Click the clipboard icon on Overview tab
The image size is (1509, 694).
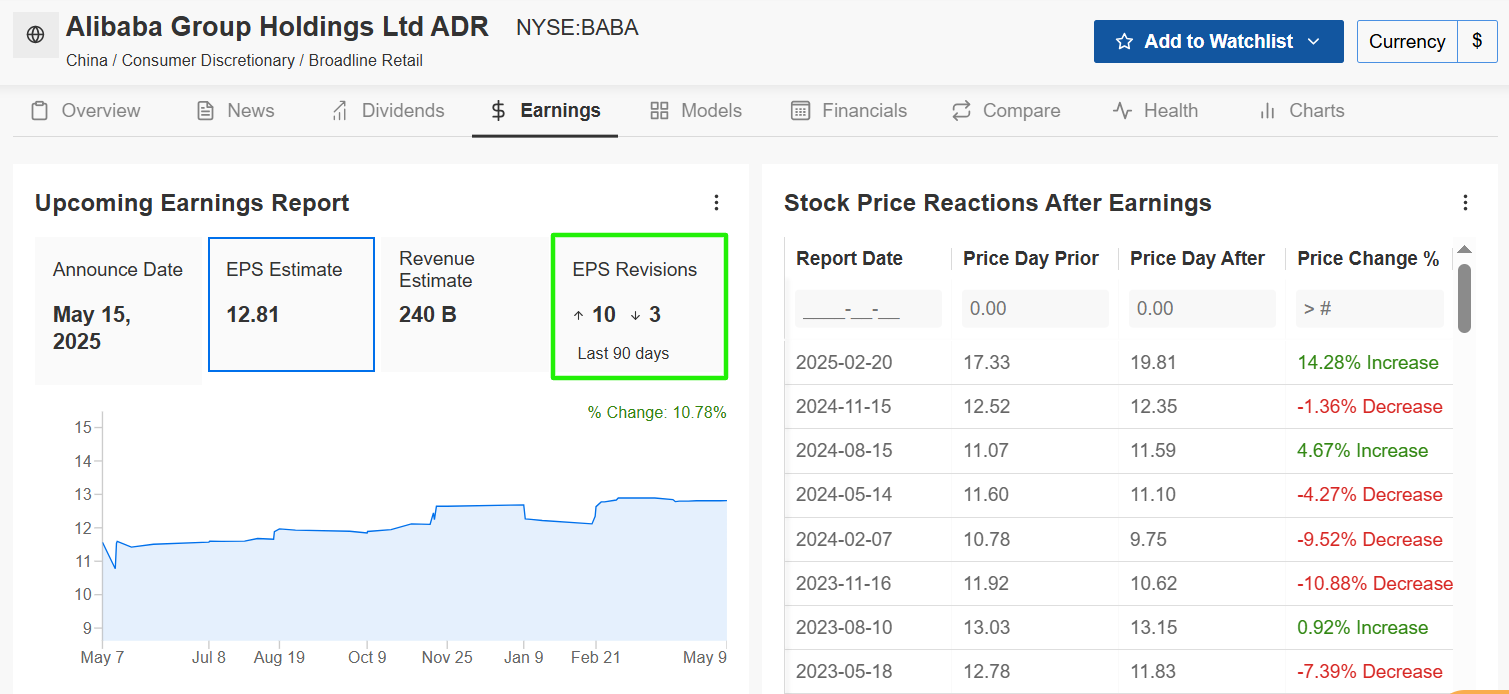tap(39, 111)
